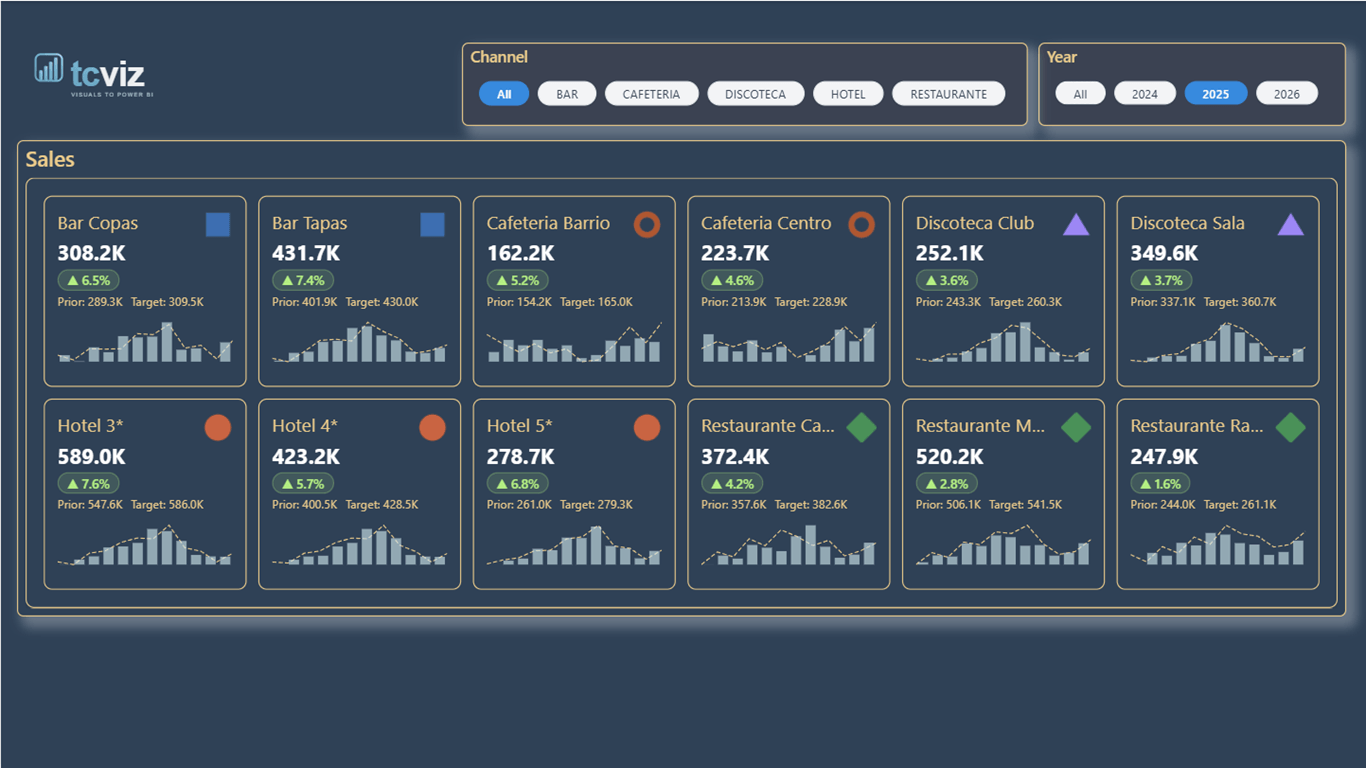Screen dimensions: 1366x768
Task: Open the Discoteca Sala monthly sales chart
Action: click(x=1218, y=342)
